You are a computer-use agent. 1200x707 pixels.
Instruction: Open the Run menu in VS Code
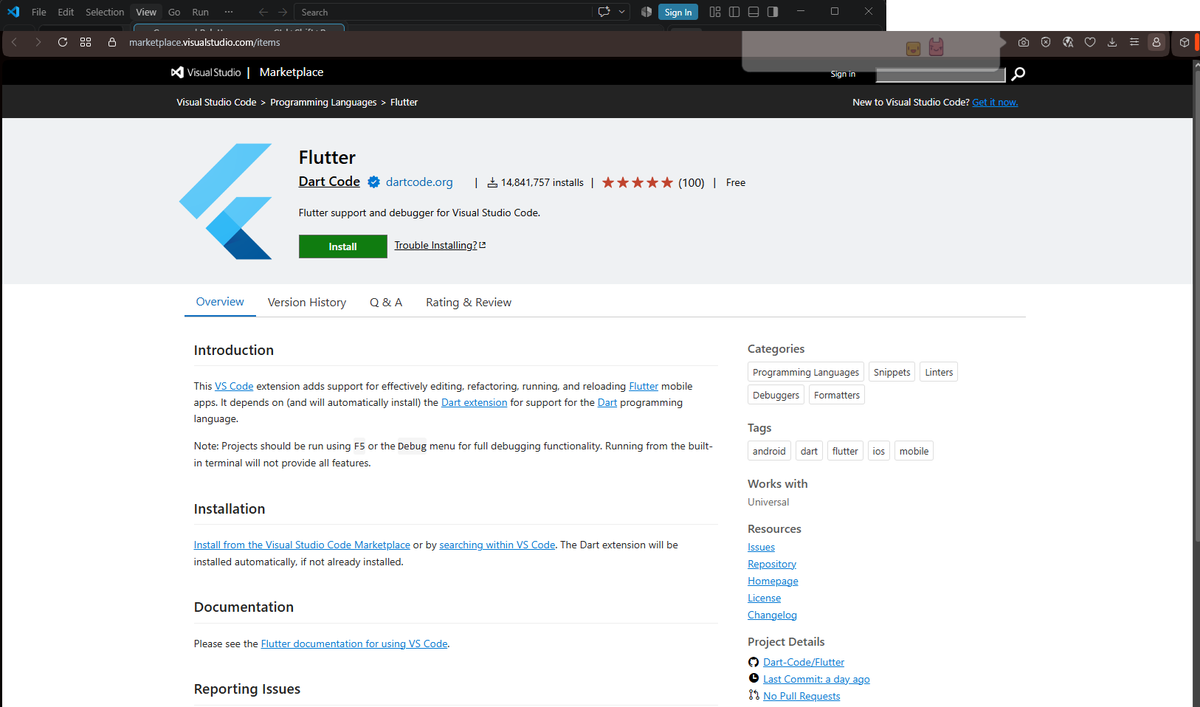[x=200, y=12]
